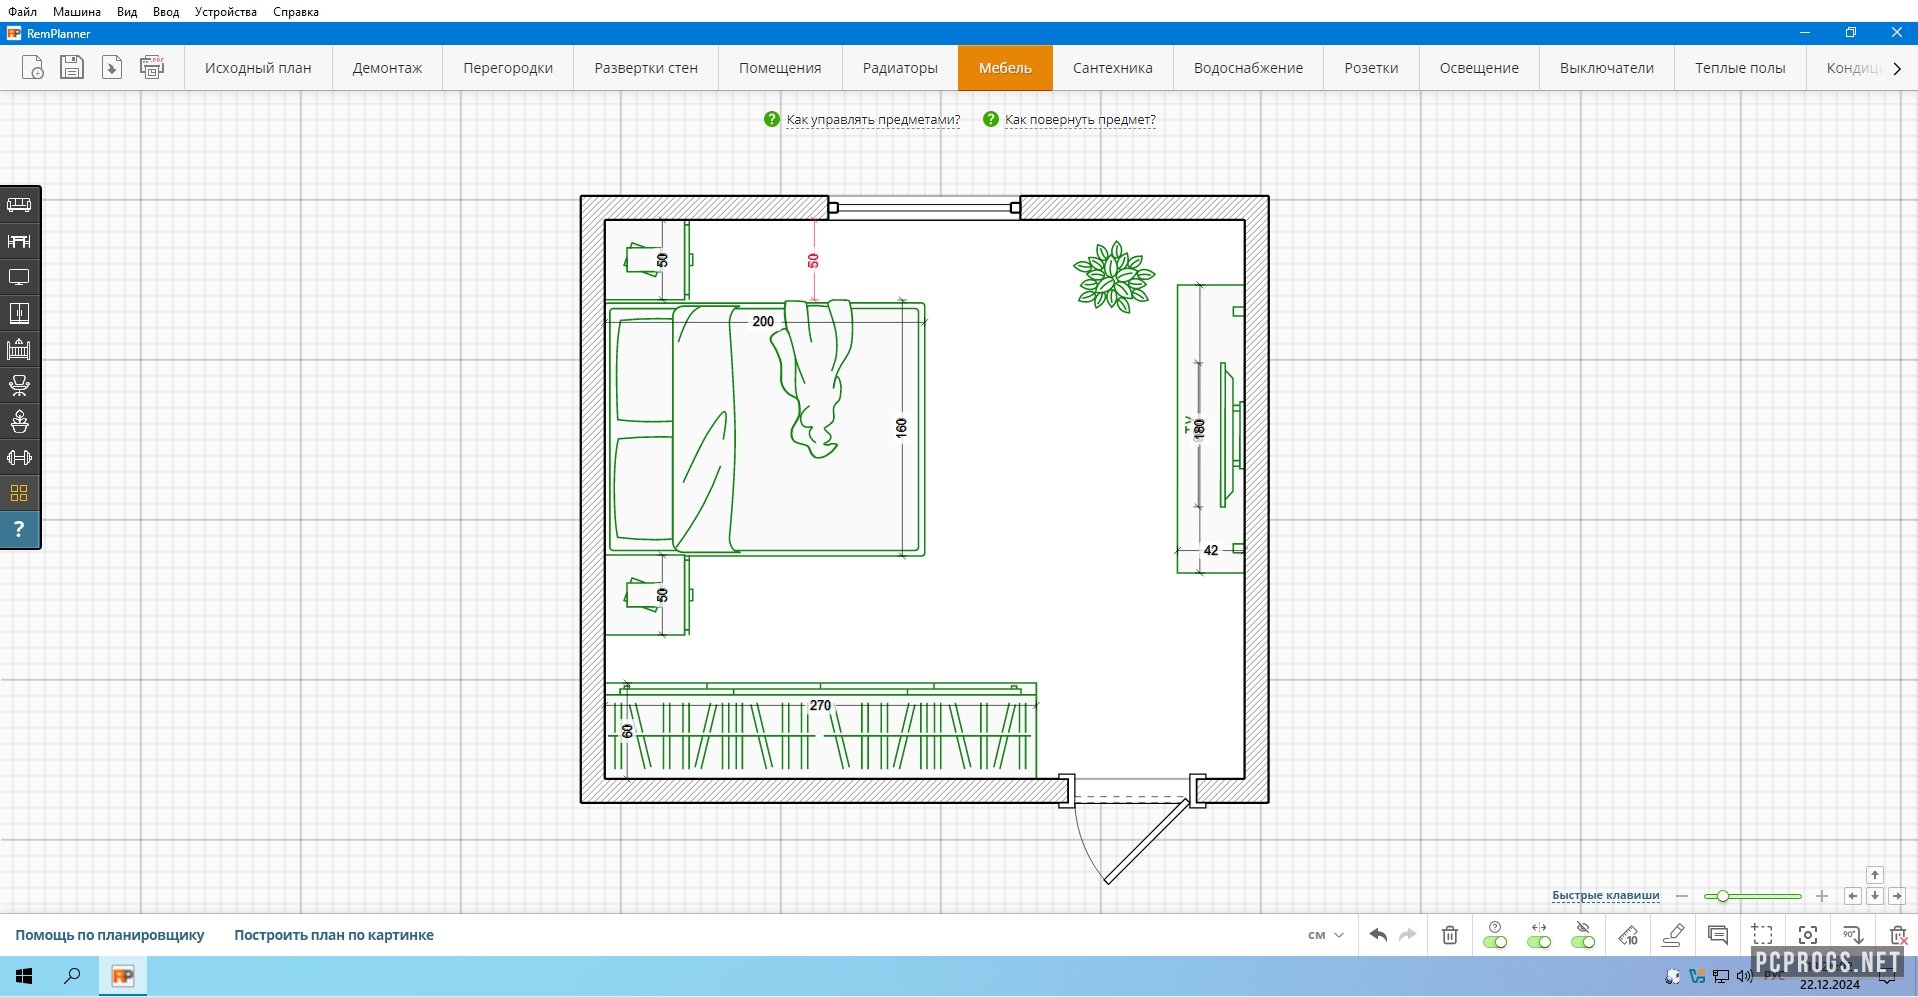Open the Ввод menu

(x=166, y=12)
